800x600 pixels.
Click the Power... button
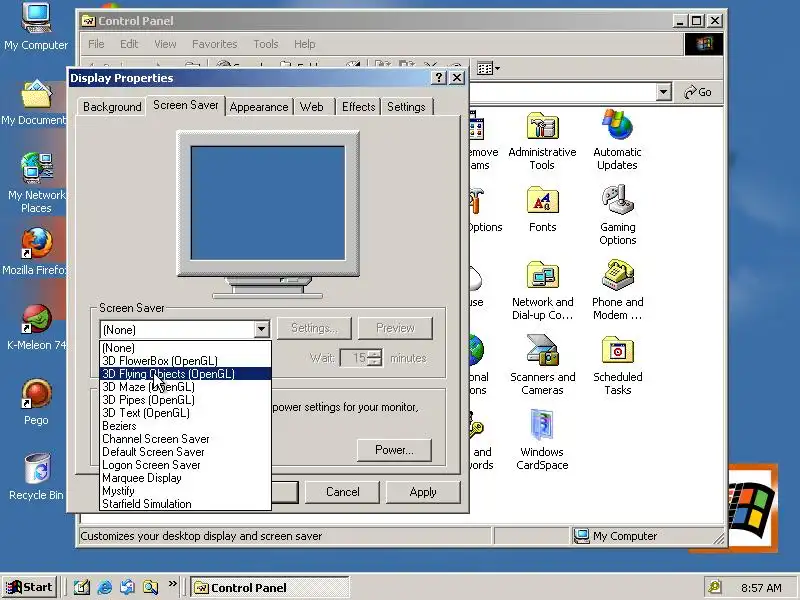(x=394, y=450)
